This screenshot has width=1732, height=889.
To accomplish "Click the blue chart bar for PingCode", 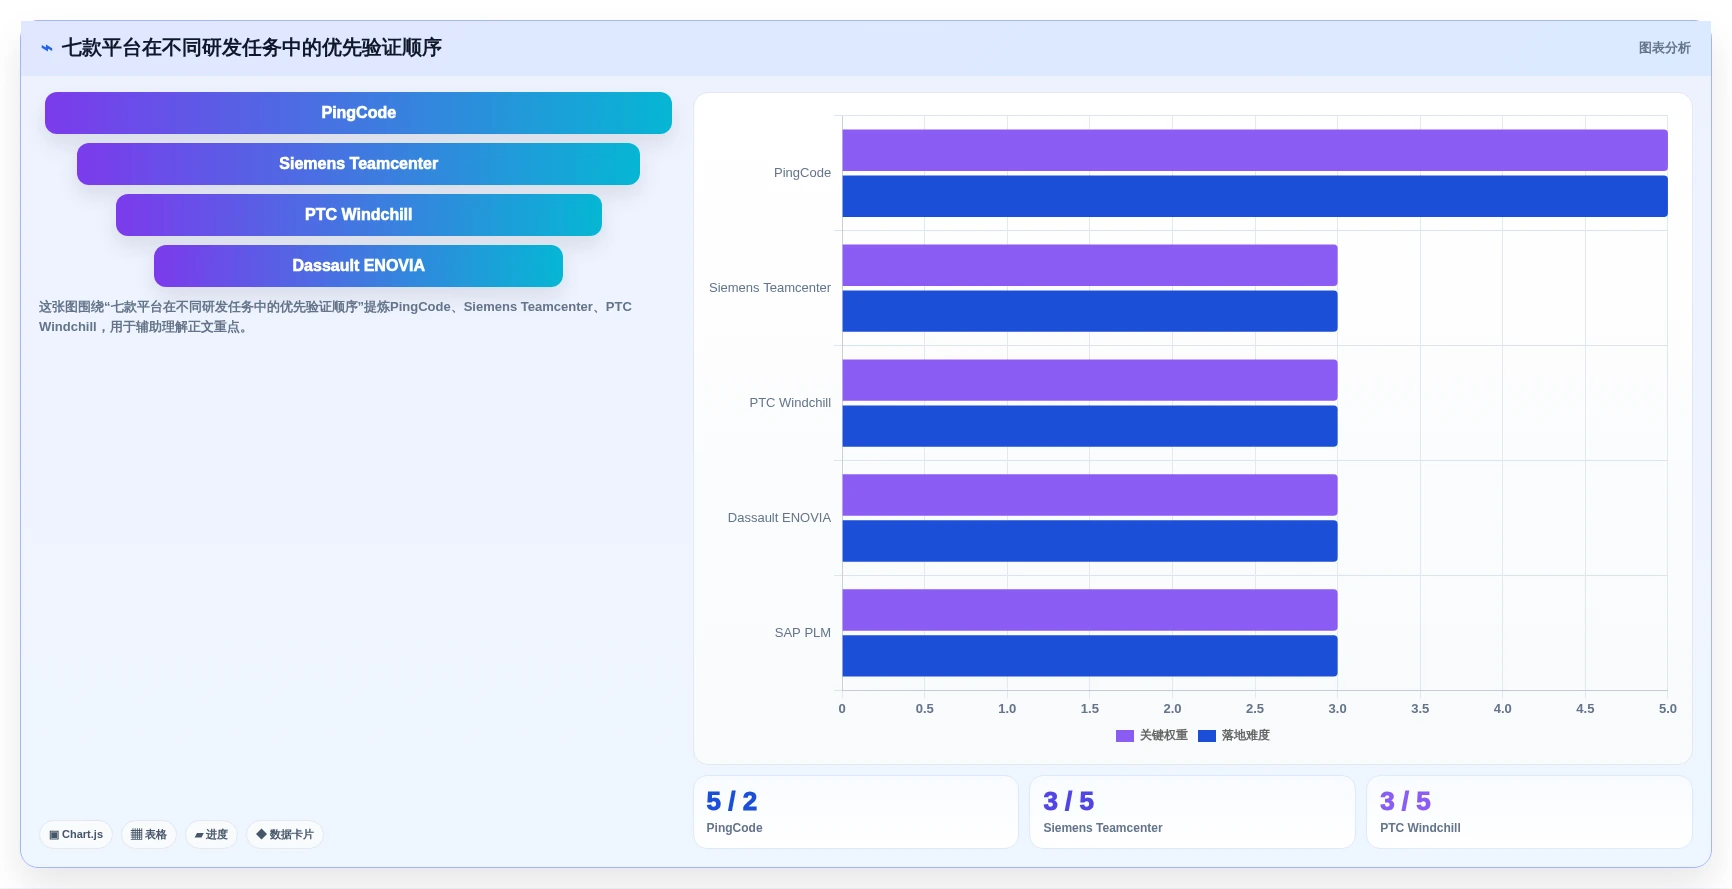I will point(1255,196).
